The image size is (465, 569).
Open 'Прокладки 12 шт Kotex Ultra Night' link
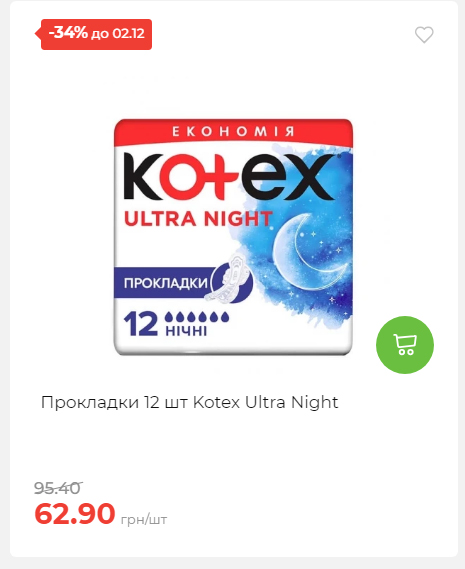pos(189,402)
